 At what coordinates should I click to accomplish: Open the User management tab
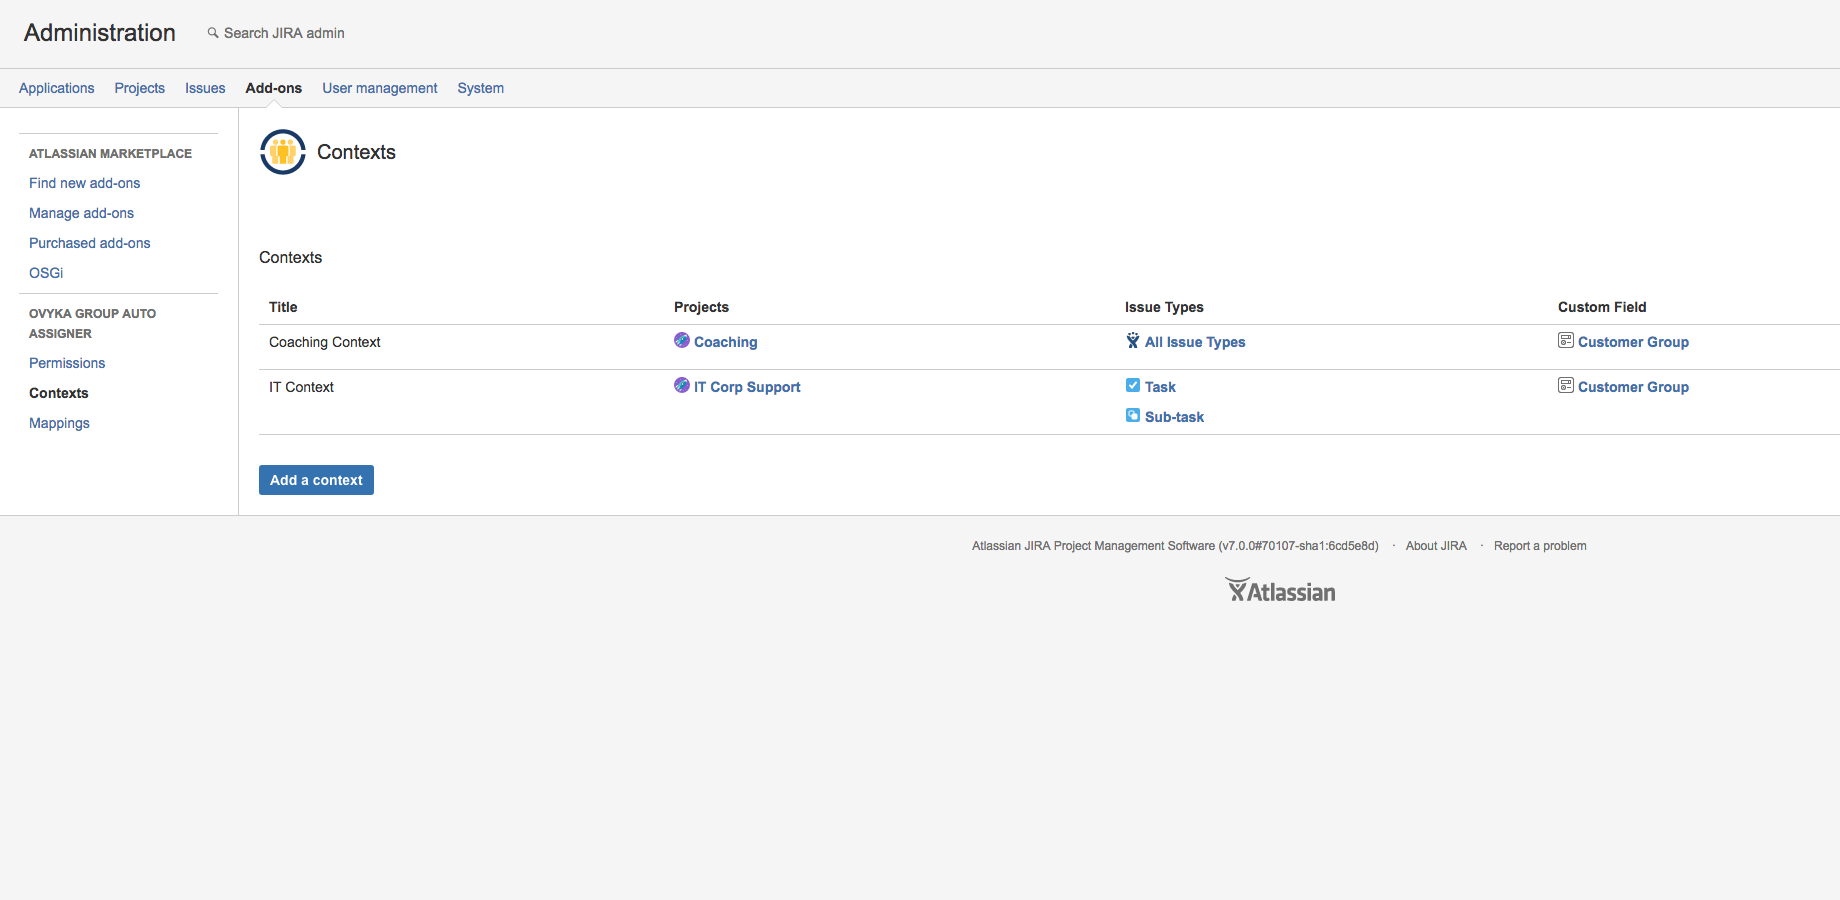380,88
